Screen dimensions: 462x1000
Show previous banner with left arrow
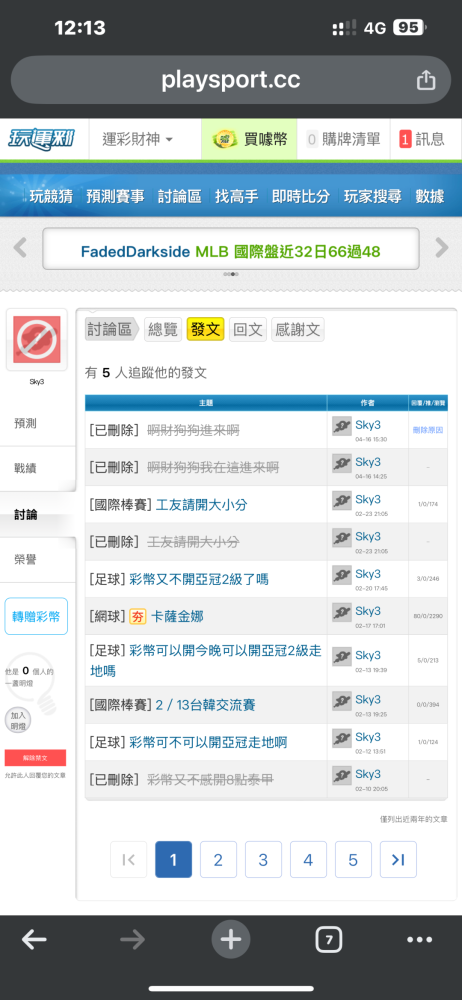coord(20,247)
